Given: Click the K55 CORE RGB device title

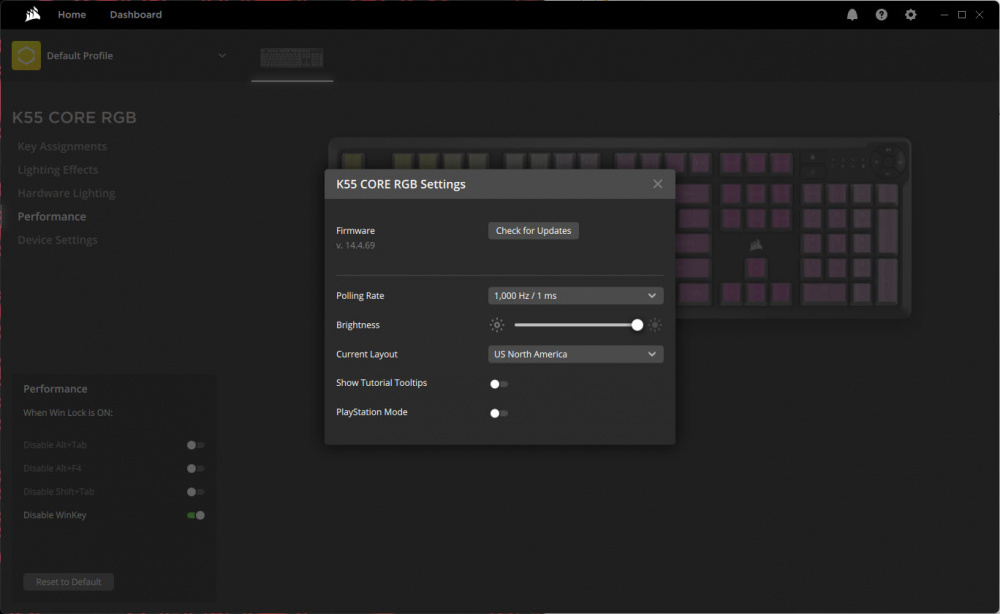Looking at the screenshot, I should (74, 117).
